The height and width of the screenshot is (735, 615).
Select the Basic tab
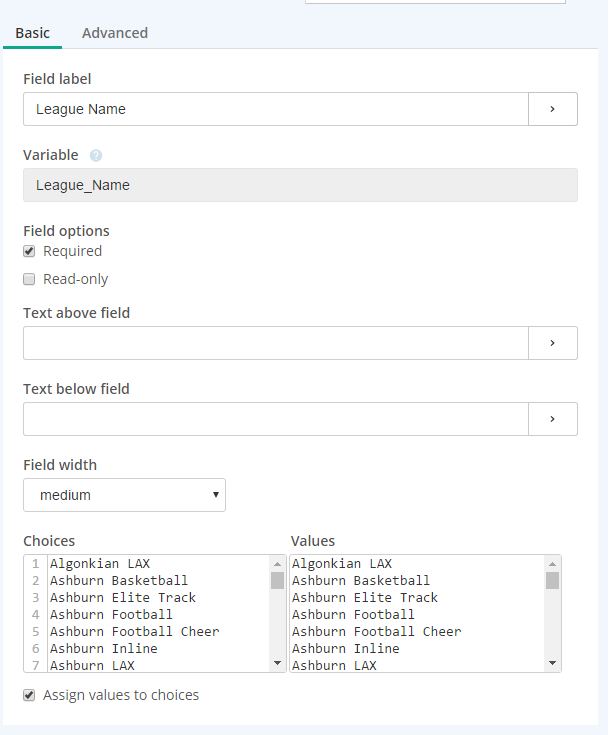pyautogui.click(x=32, y=33)
